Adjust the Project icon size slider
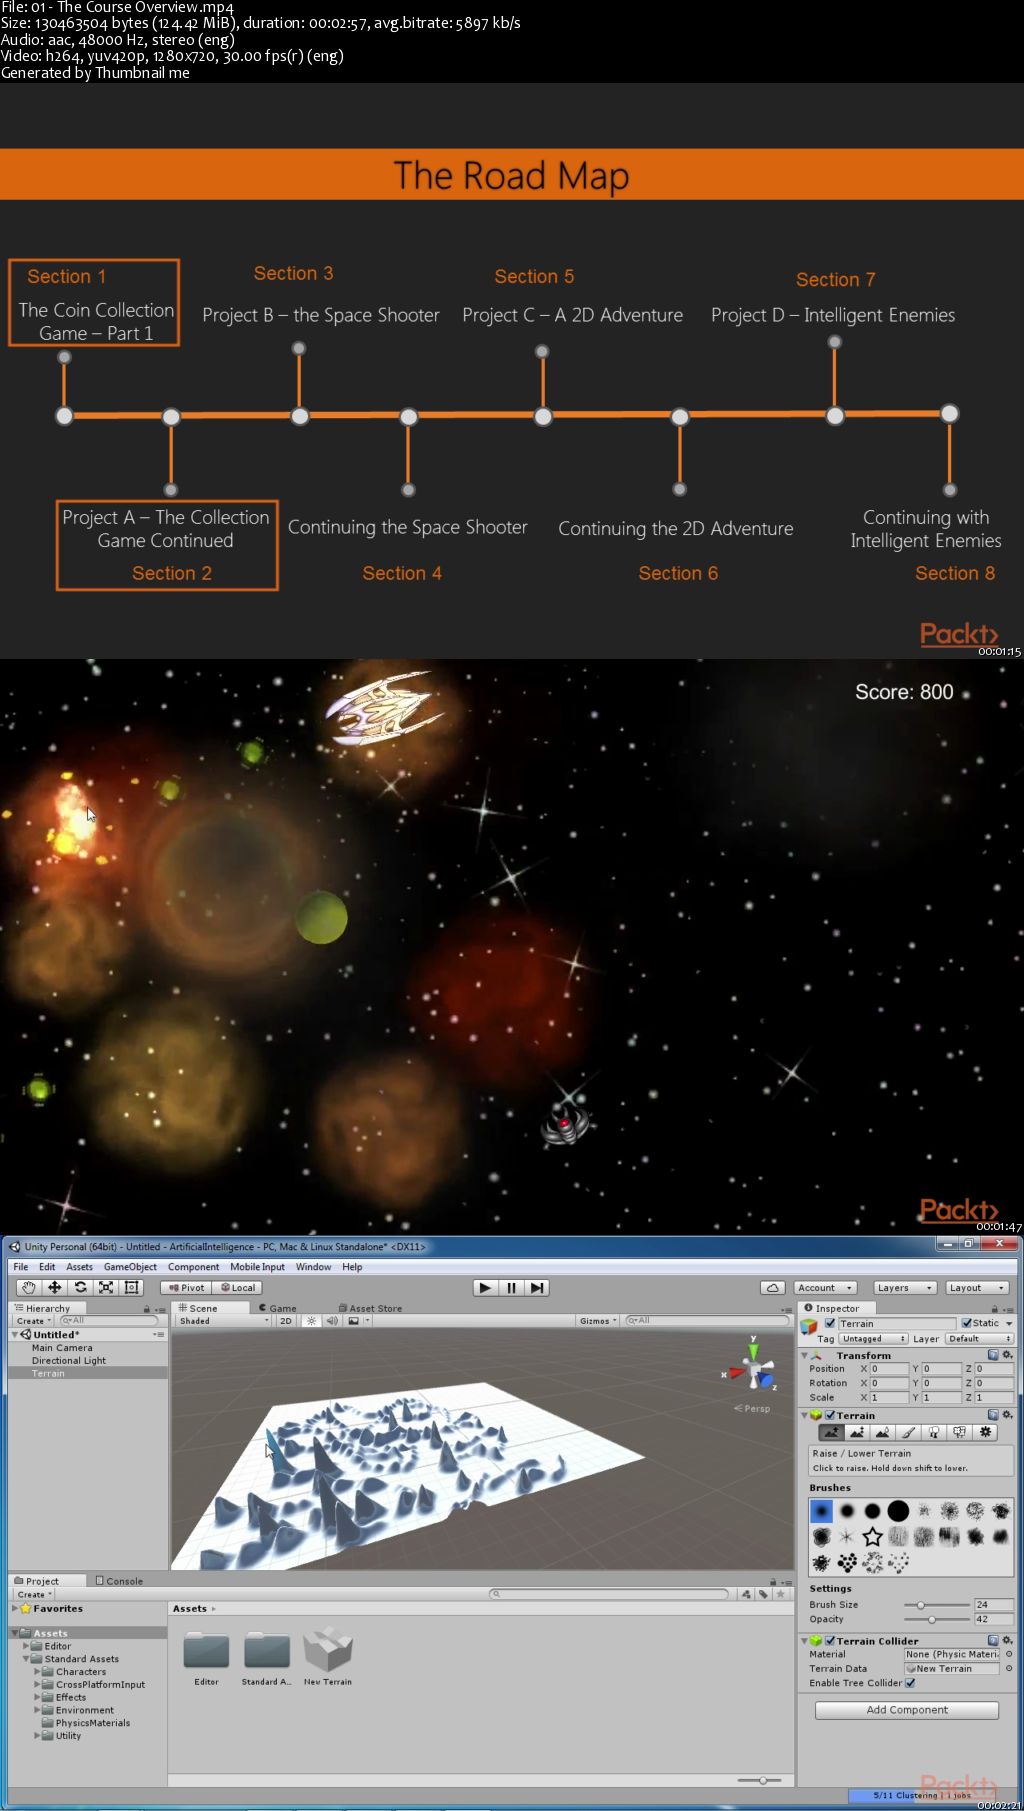Screen dimensions: 1024x1811 tap(761, 1780)
